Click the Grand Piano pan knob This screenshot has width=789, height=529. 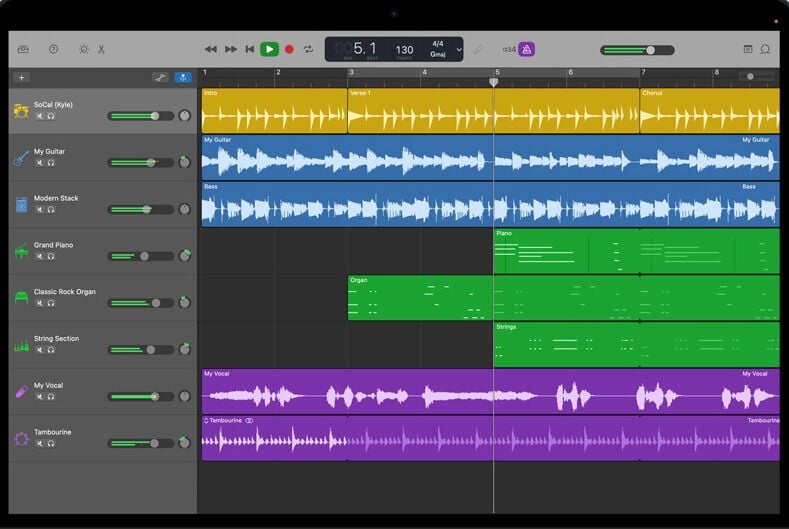pyautogui.click(x=185, y=256)
